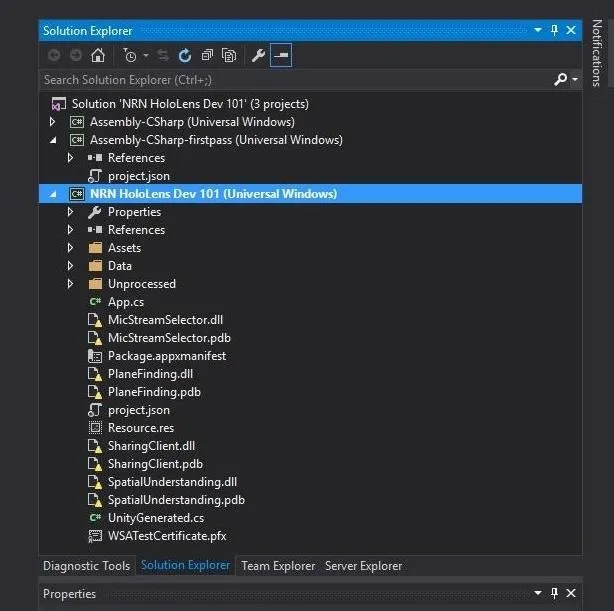Select PlaneFinding.pdb file
Viewport: 614px width, 611px height.
tap(154, 392)
